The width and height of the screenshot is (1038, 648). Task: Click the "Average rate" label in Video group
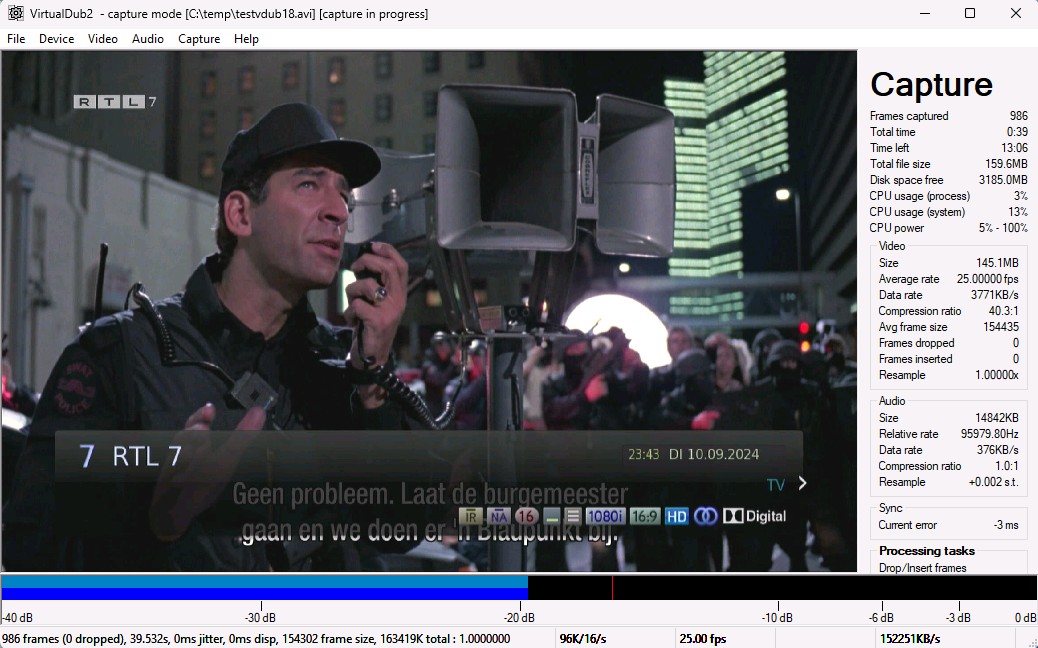908,279
